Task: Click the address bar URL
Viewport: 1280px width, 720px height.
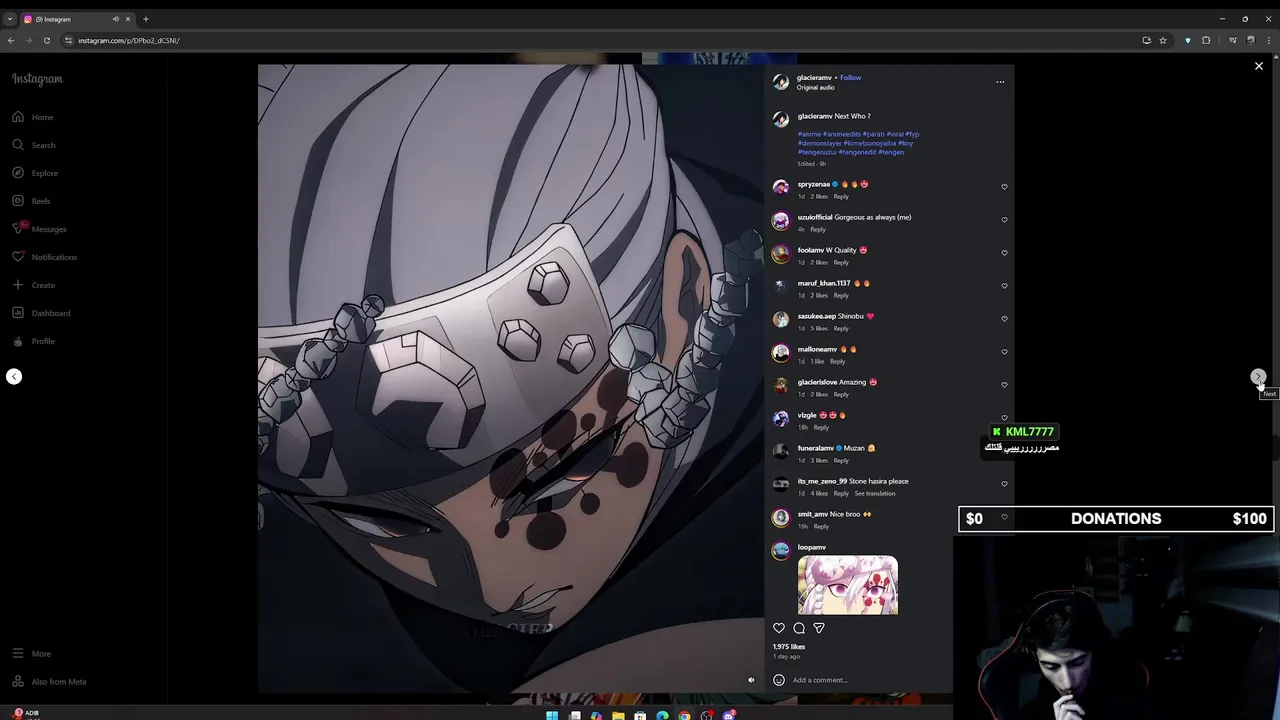Action: [129, 40]
